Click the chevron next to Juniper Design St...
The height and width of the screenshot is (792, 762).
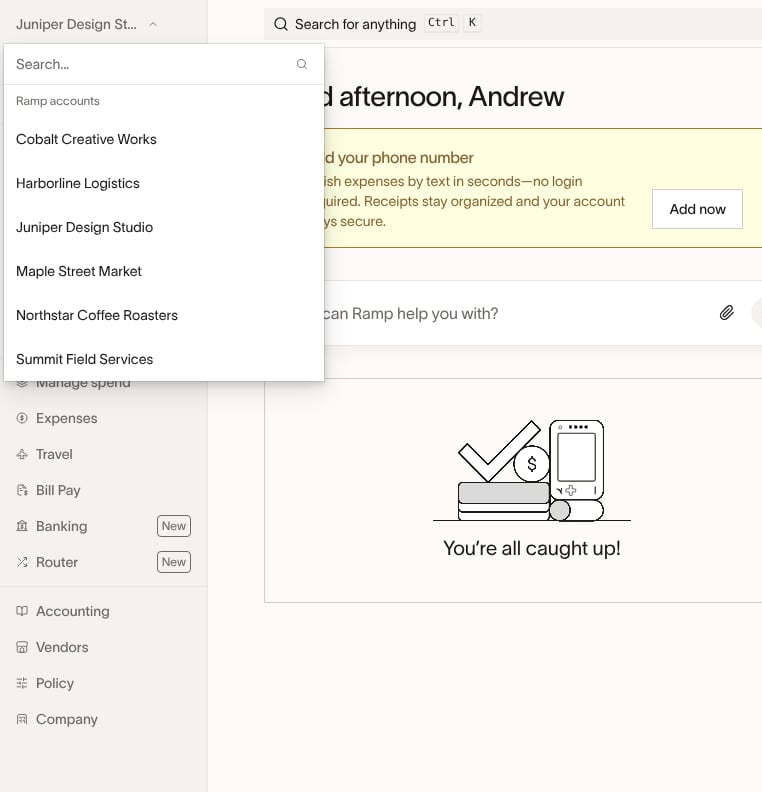(153, 24)
